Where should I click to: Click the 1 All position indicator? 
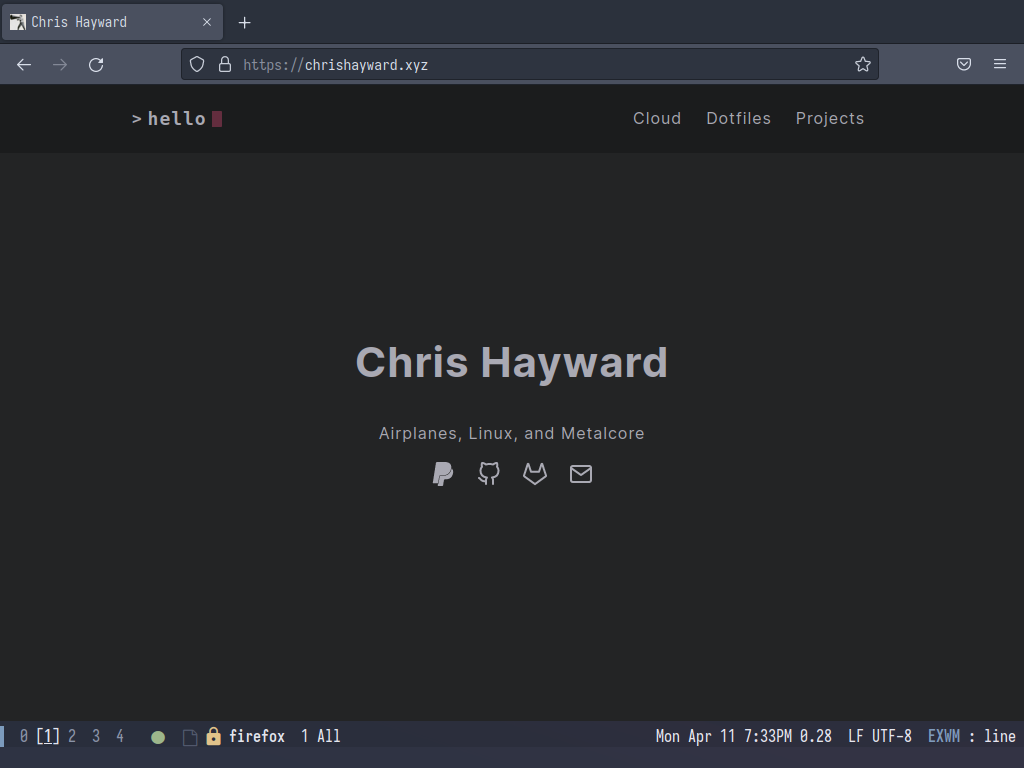321,737
